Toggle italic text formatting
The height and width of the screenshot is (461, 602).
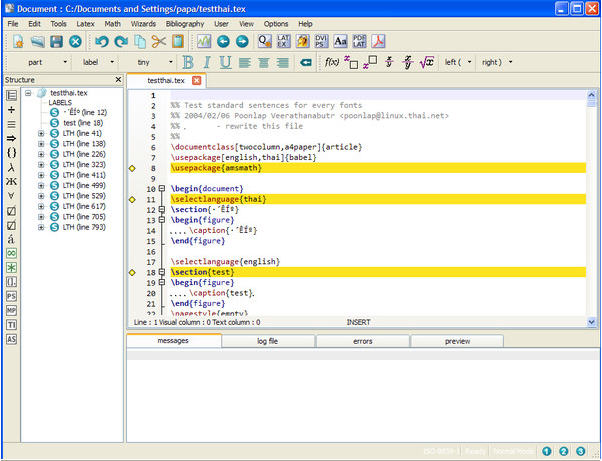(207, 62)
